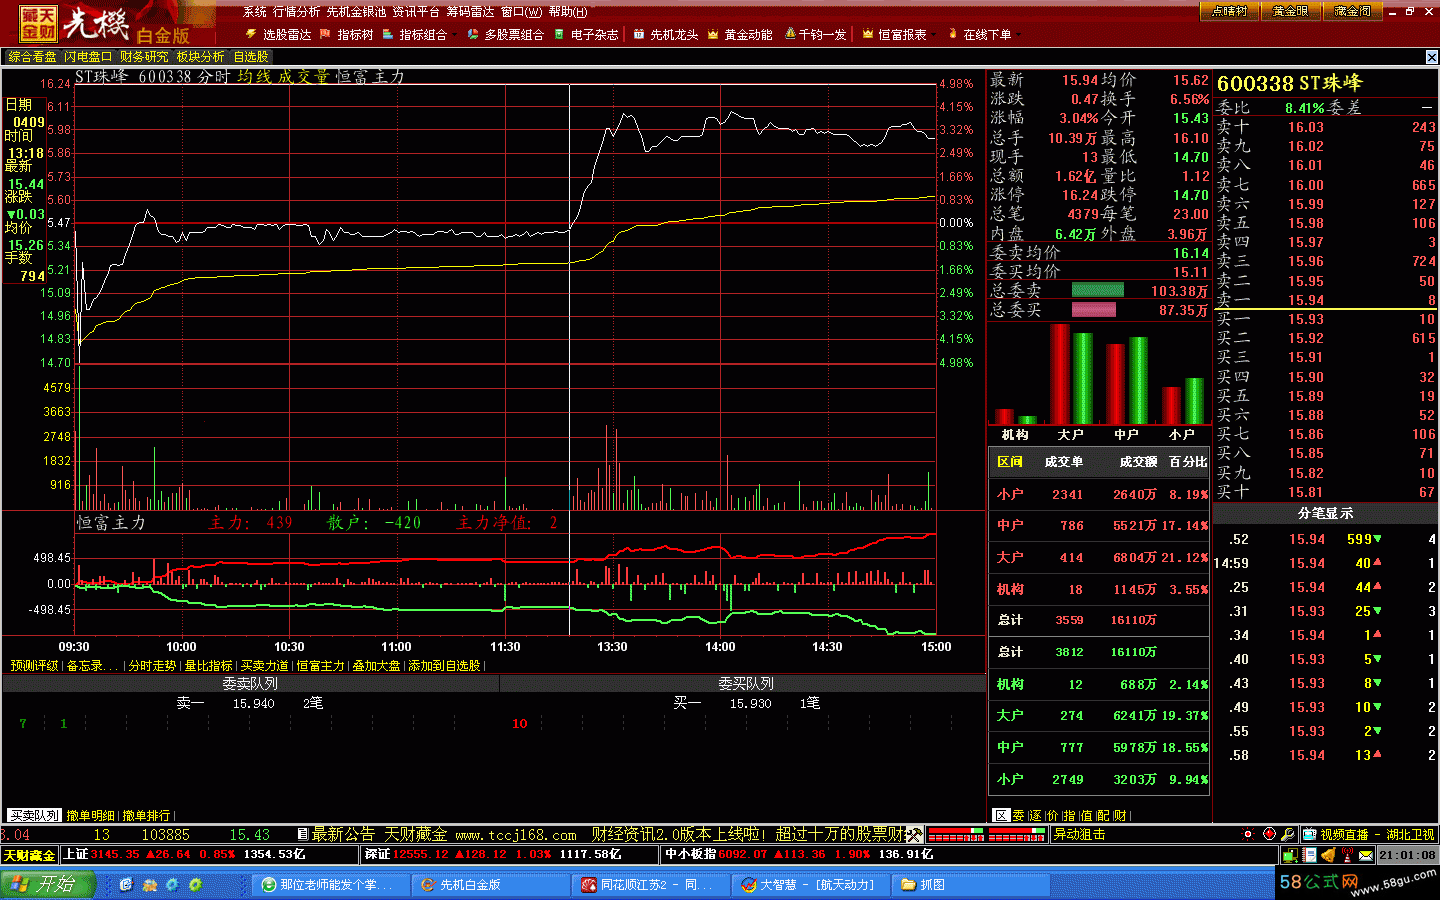Select the 预测评级 chart option
1440x900 pixels.
35,665
